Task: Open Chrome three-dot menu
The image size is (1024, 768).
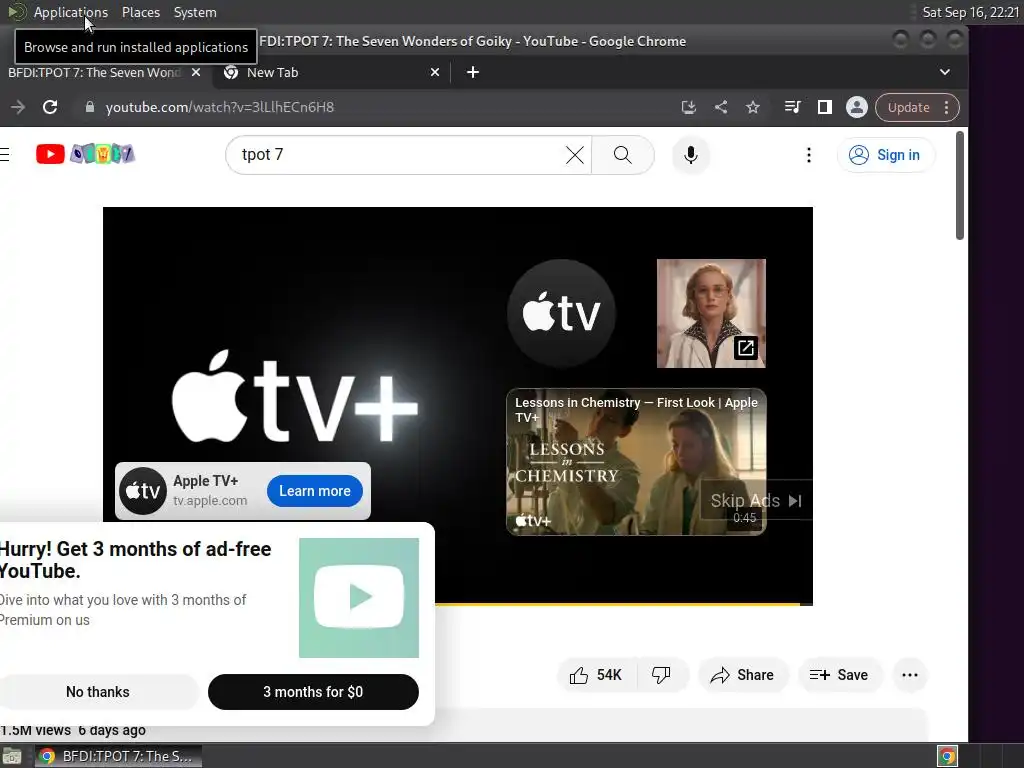Action: pyautogui.click(x=947, y=107)
